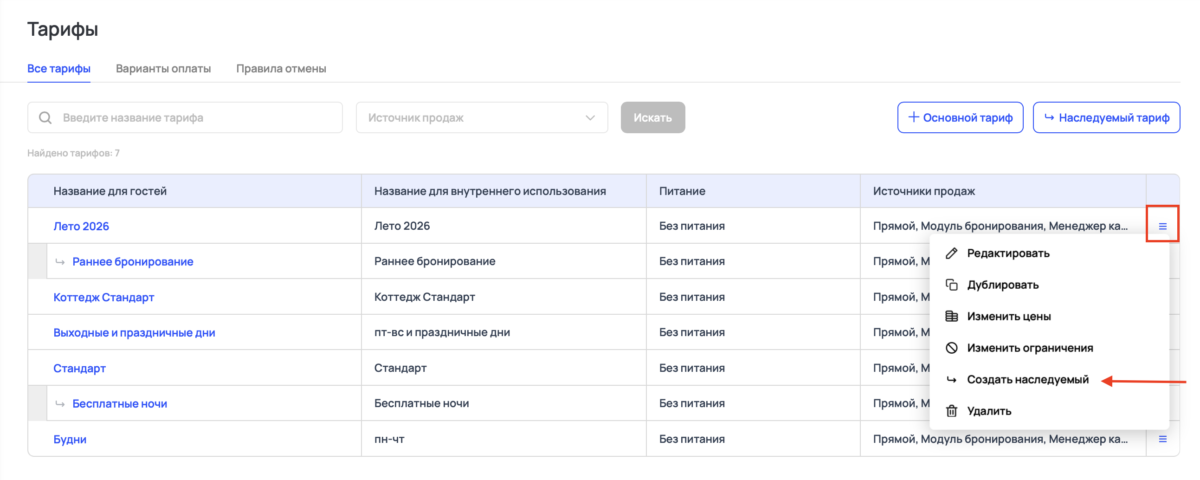
Task: Open the Правила отмены tab
Action: click(281, 69)
